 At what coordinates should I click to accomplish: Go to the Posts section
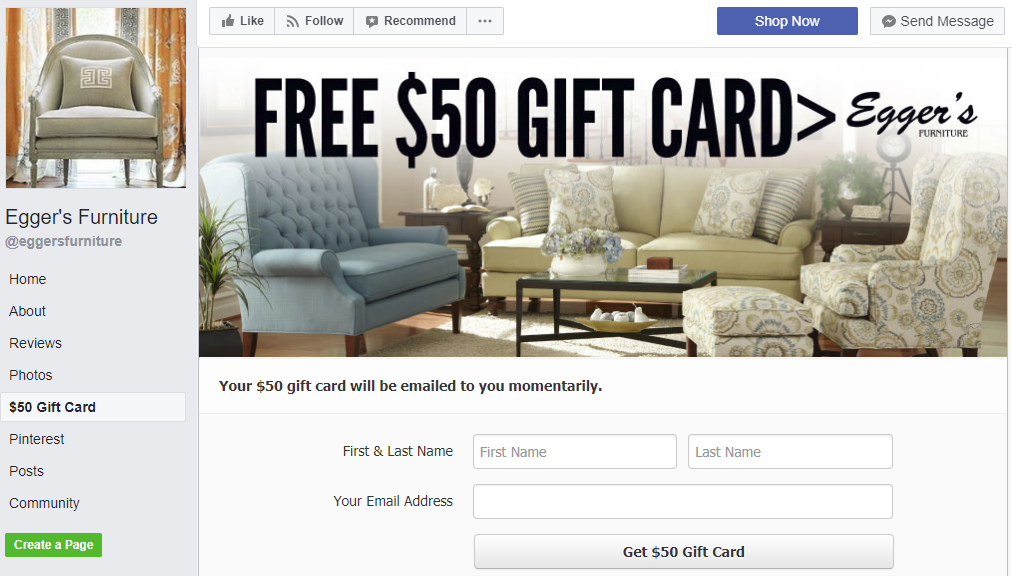click(26, 471)
